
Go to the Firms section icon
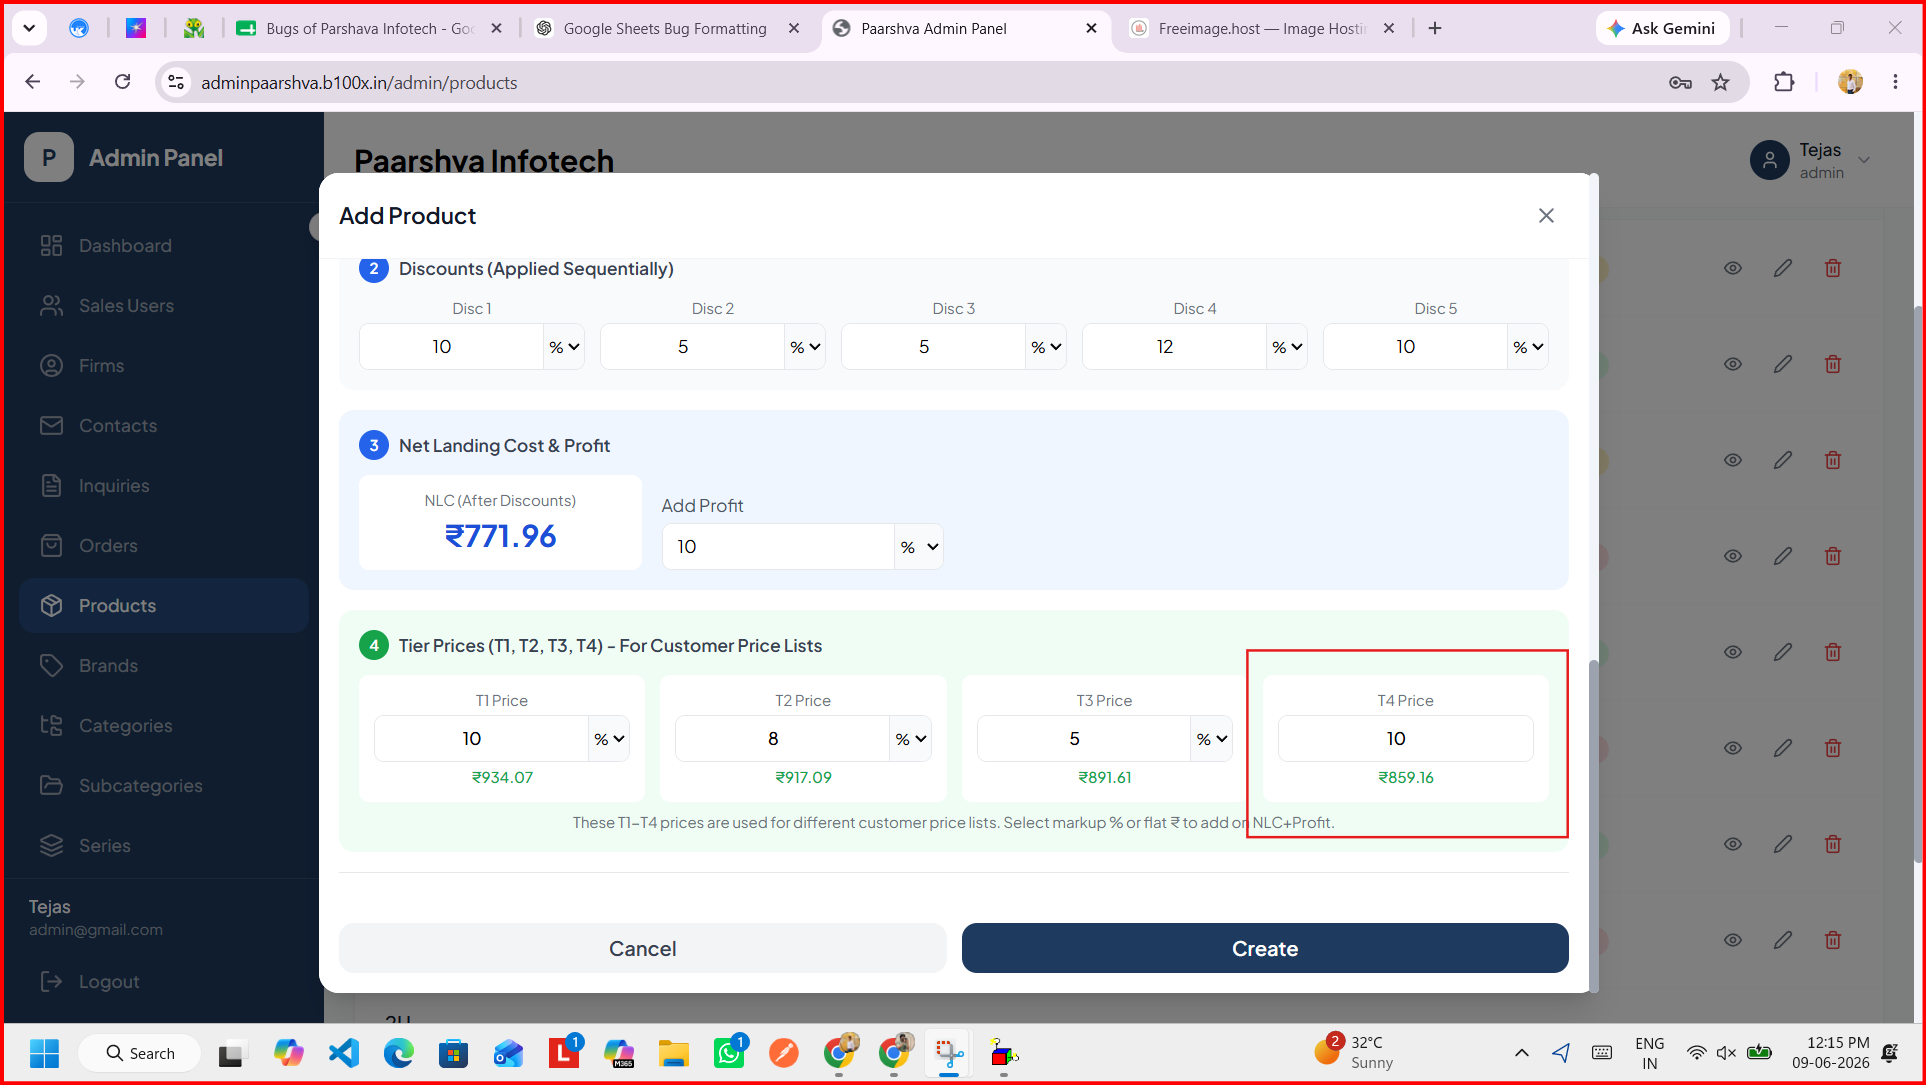(x=51, y=366)
